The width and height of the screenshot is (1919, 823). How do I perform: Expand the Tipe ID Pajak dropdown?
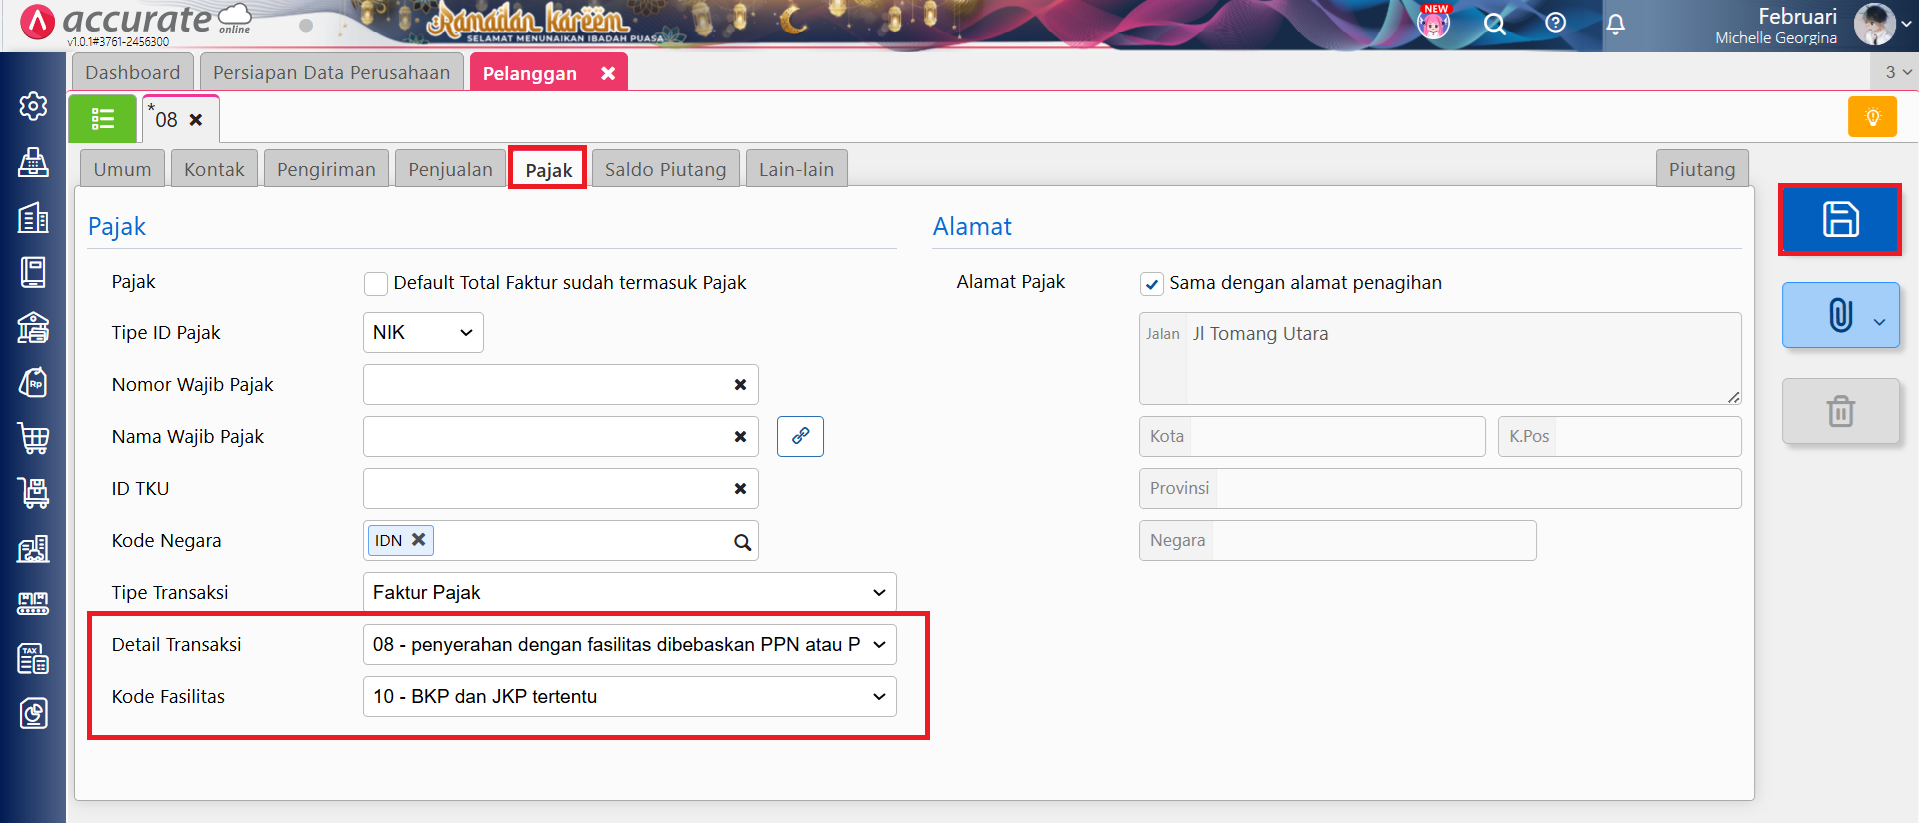coord(423,333)
